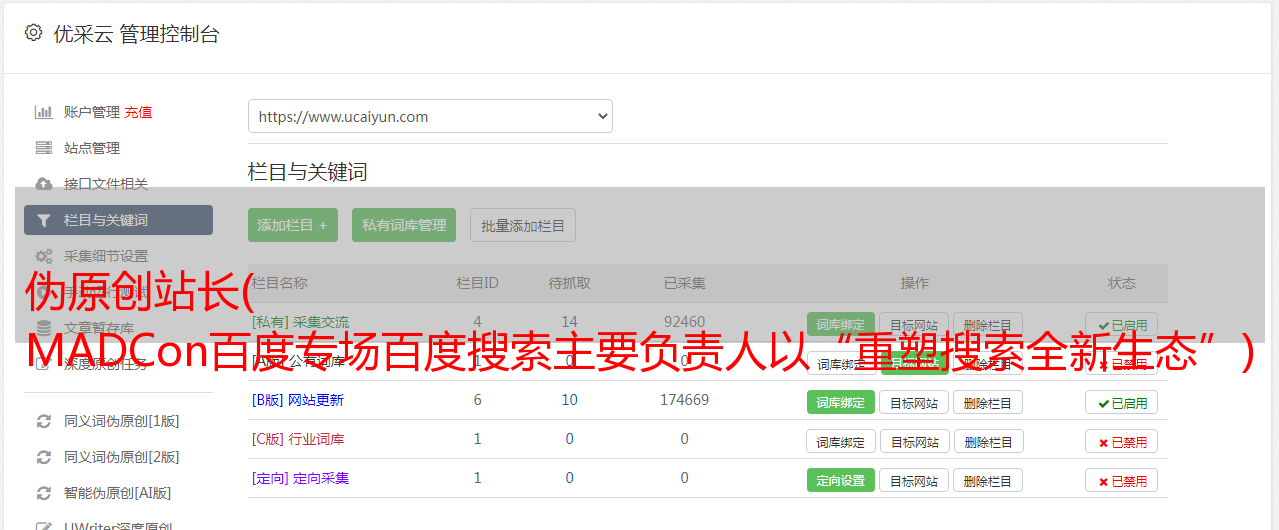This screenshot has height=530, width=1279.
Task: Open the site URL dropdown showing ucaiyun.com
Action: coord(430,116)
